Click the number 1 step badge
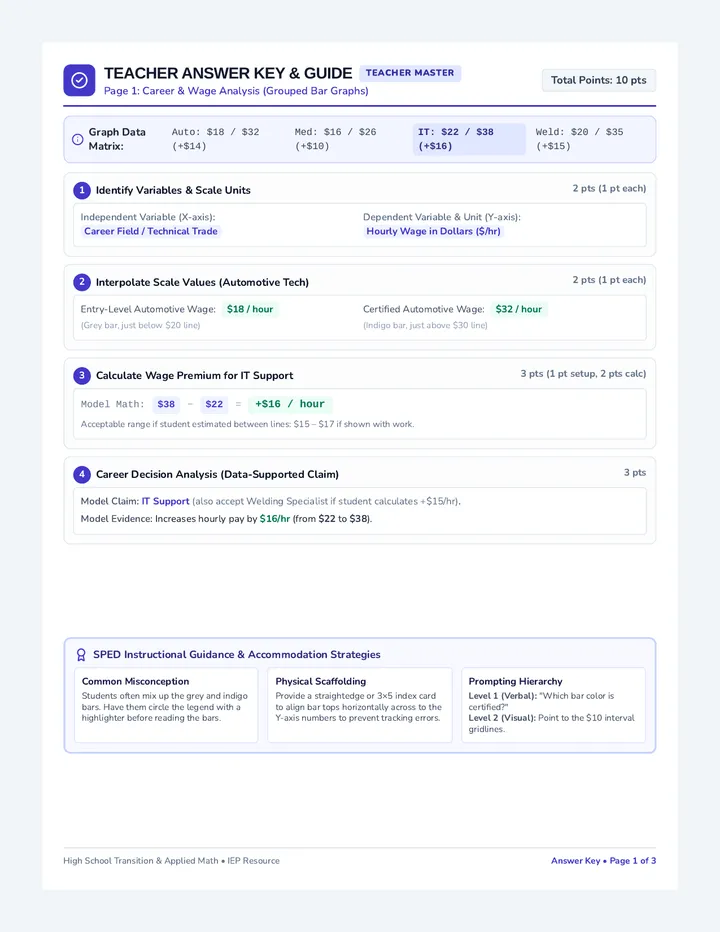Viewport: 720px width, 932px height. pyautogui.click(x=82, y=190)
